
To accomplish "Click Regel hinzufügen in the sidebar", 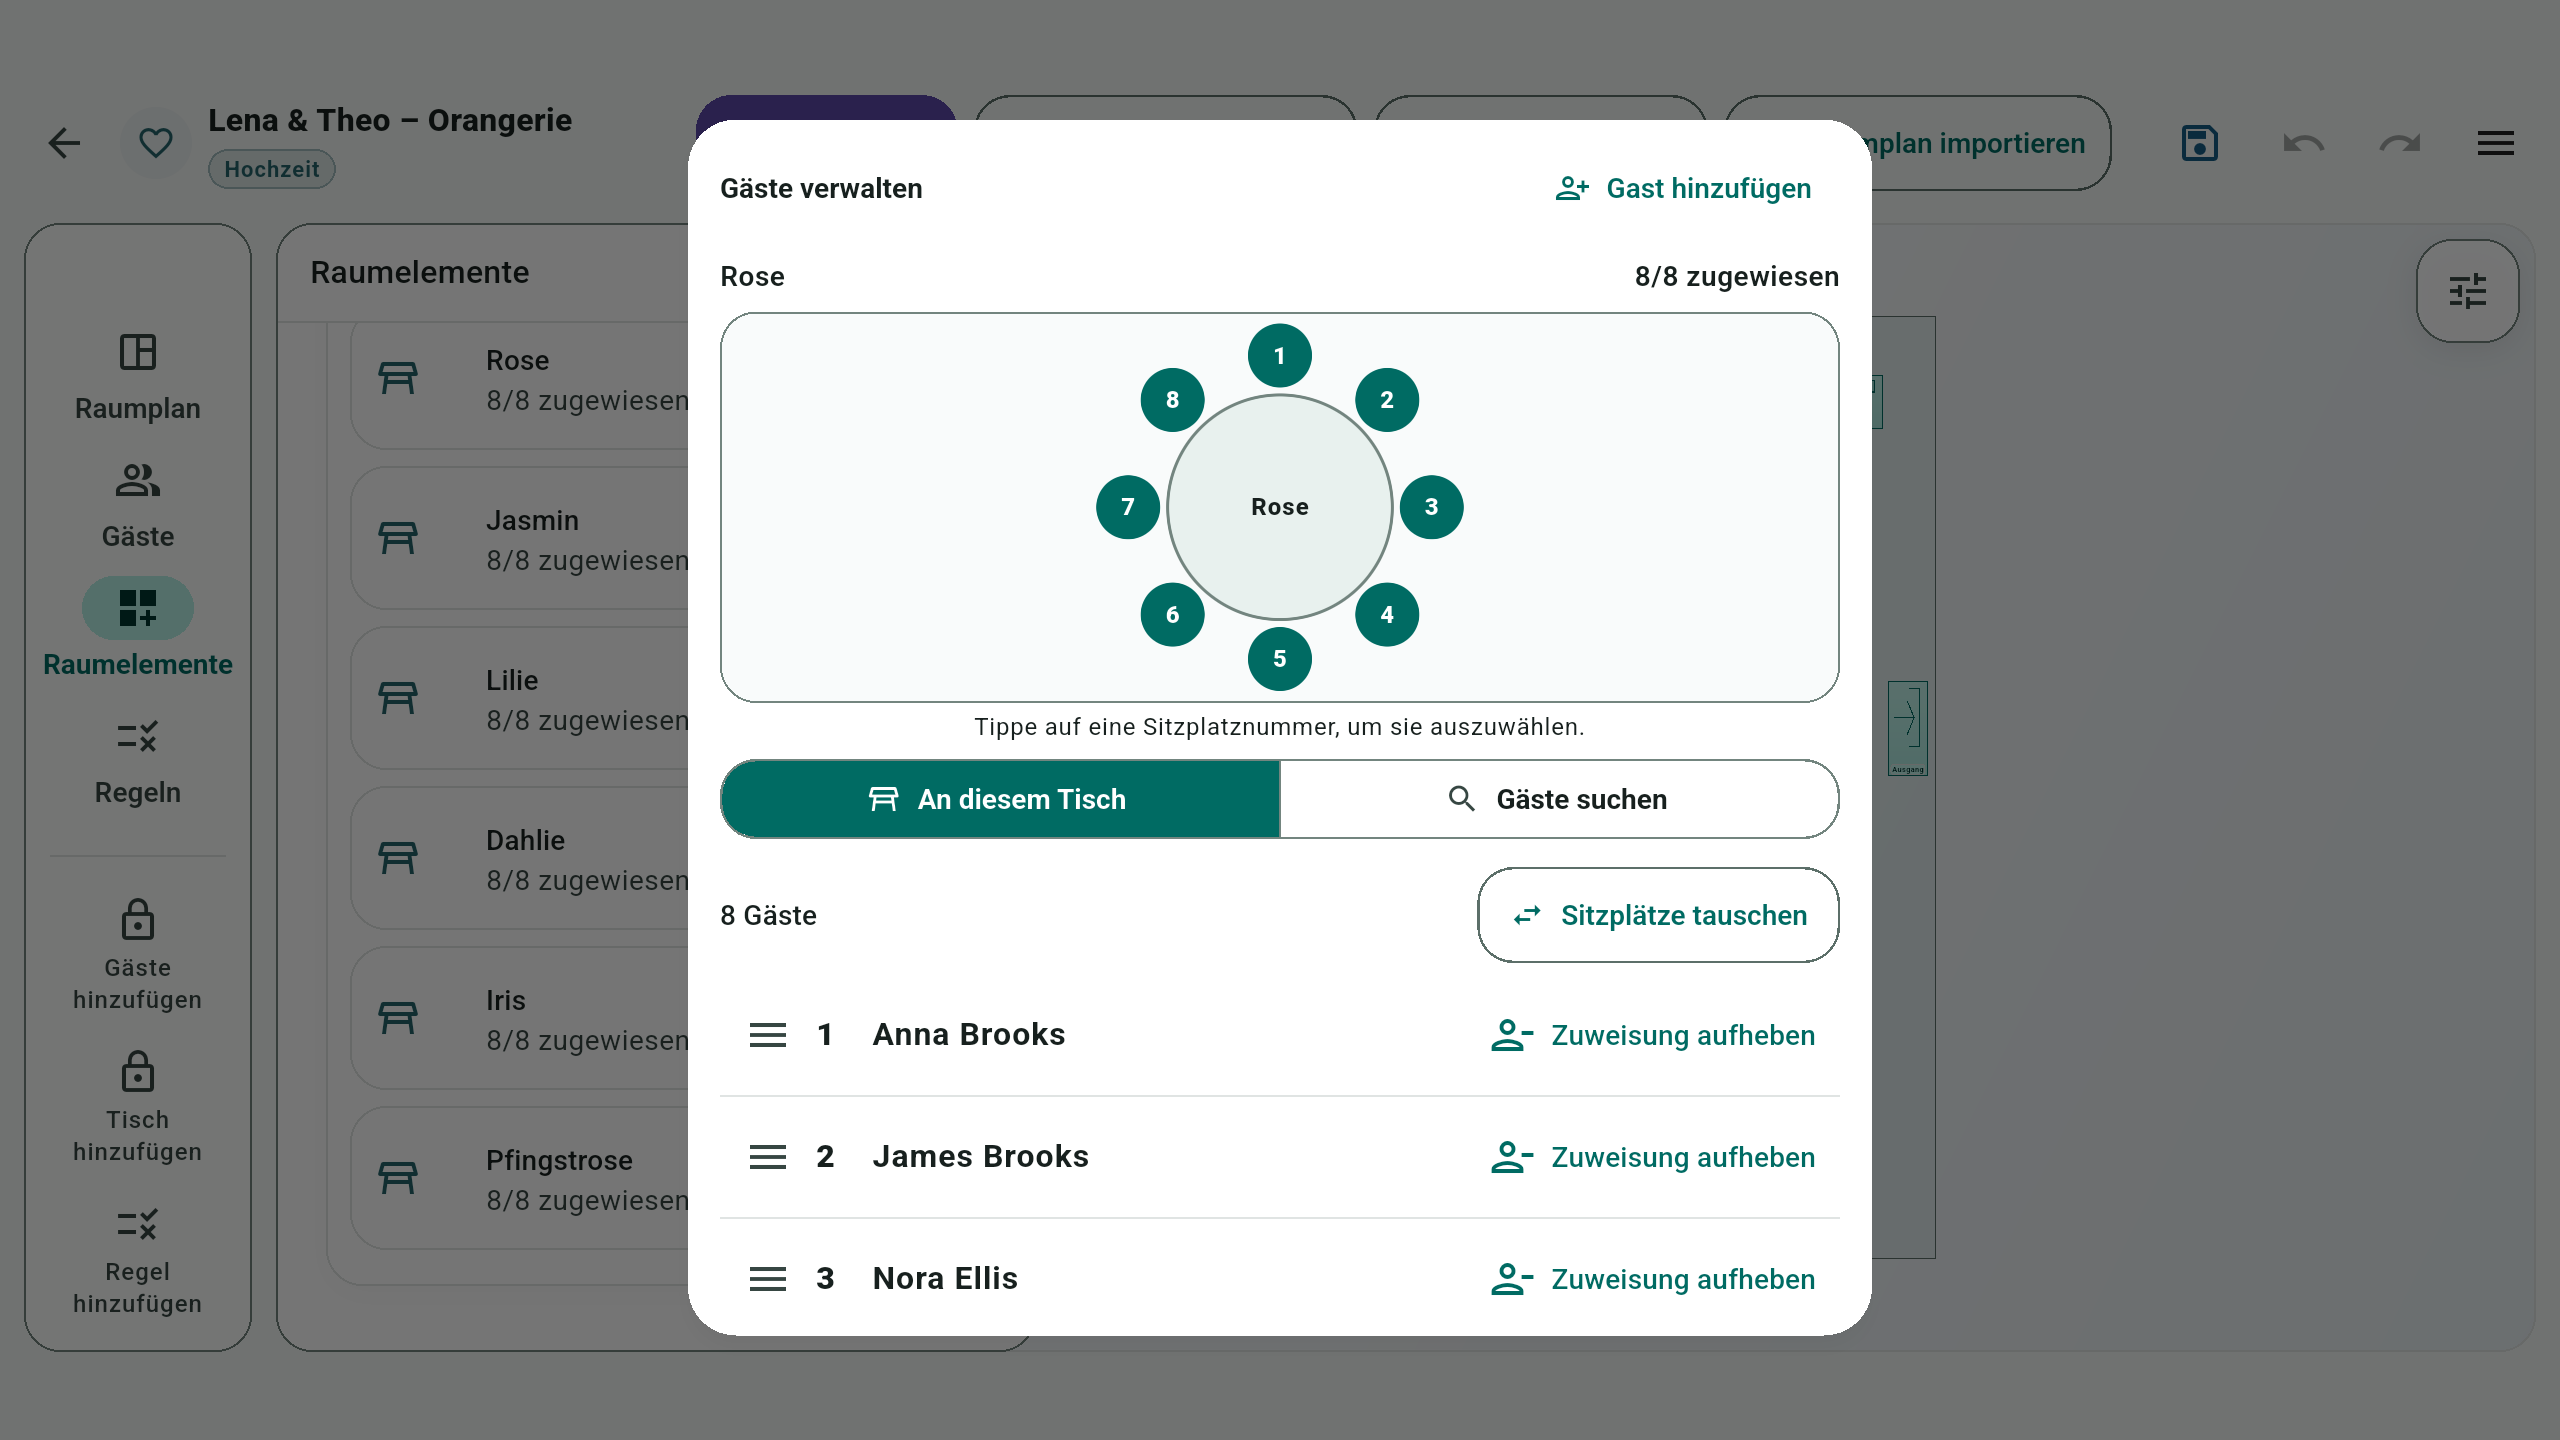I will tap(138, 1260).
